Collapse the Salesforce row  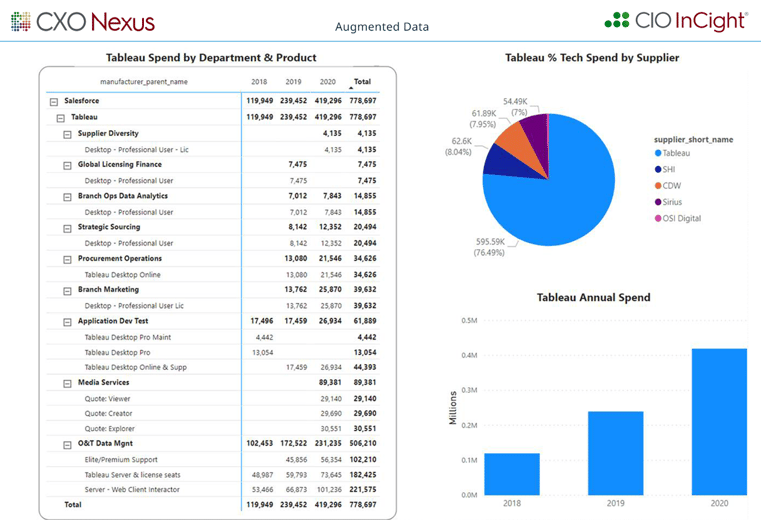[x=53, y=101]
